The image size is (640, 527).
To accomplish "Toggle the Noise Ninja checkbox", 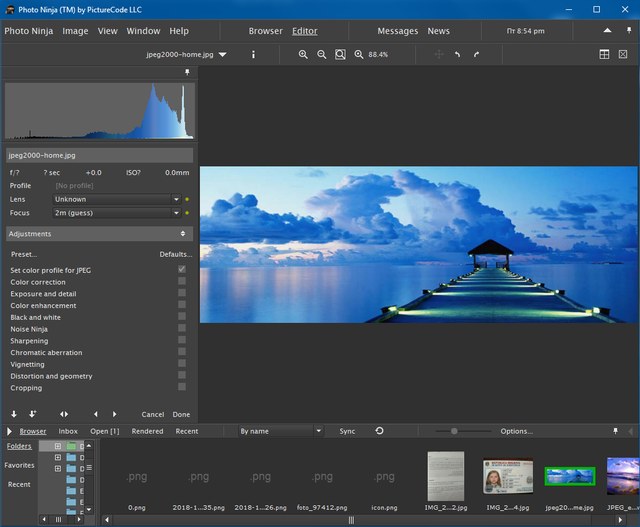I will coord(181,329).
